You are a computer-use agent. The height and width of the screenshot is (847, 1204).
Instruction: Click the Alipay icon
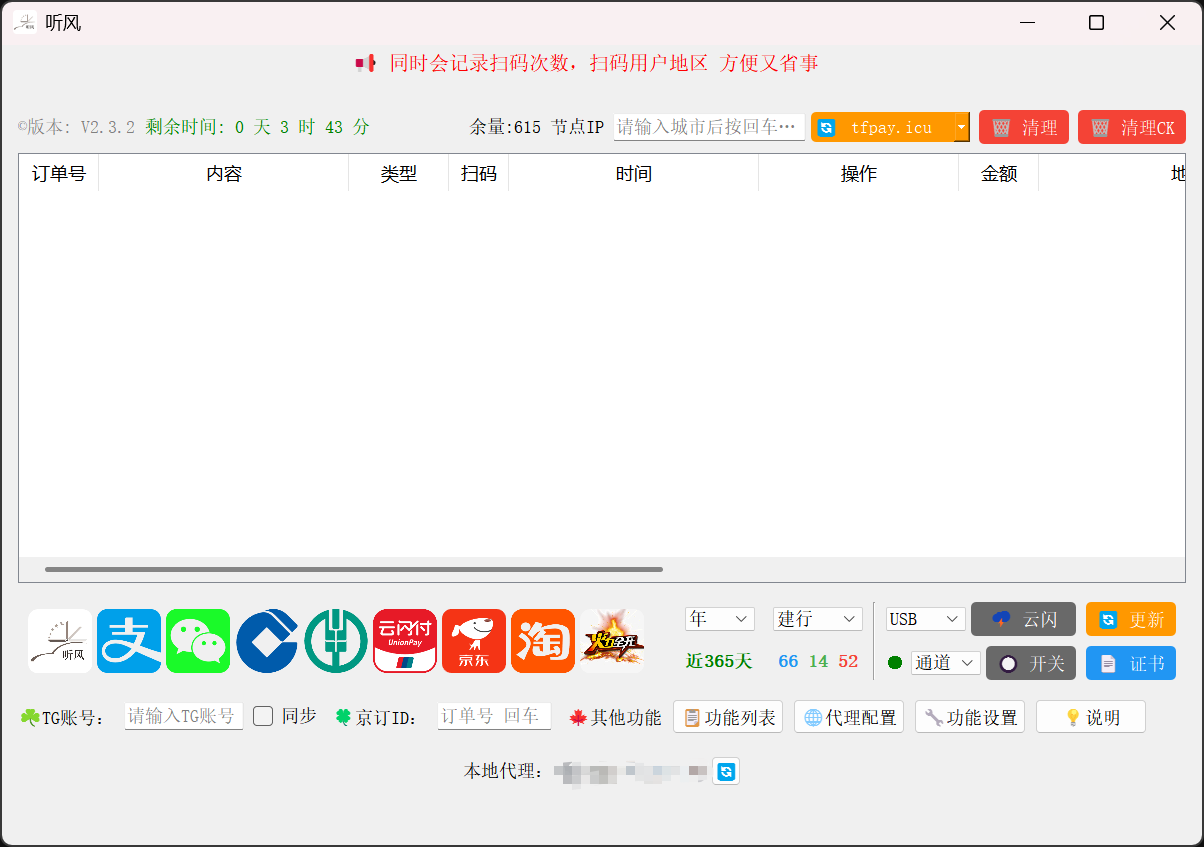coord(129,641)
